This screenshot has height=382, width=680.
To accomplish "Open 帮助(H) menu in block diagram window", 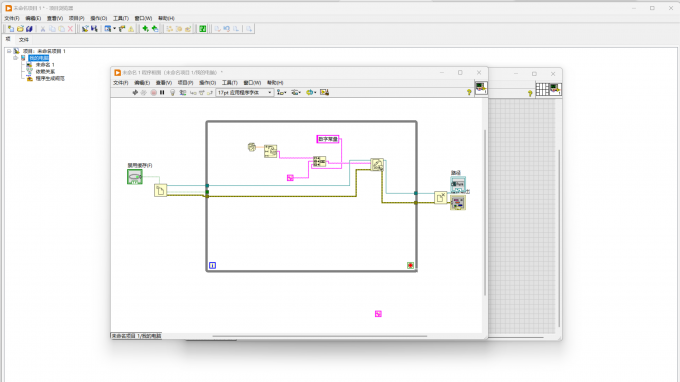I will coord(275,82).
